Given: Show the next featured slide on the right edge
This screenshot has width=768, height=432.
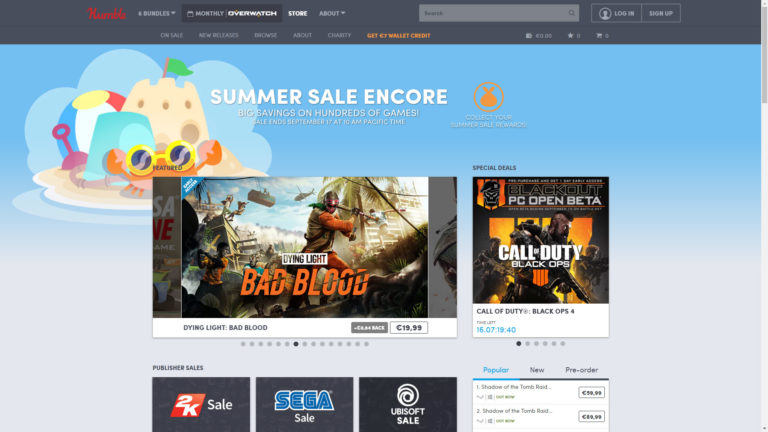Looking at the screenshot, I should click(443, 247).
